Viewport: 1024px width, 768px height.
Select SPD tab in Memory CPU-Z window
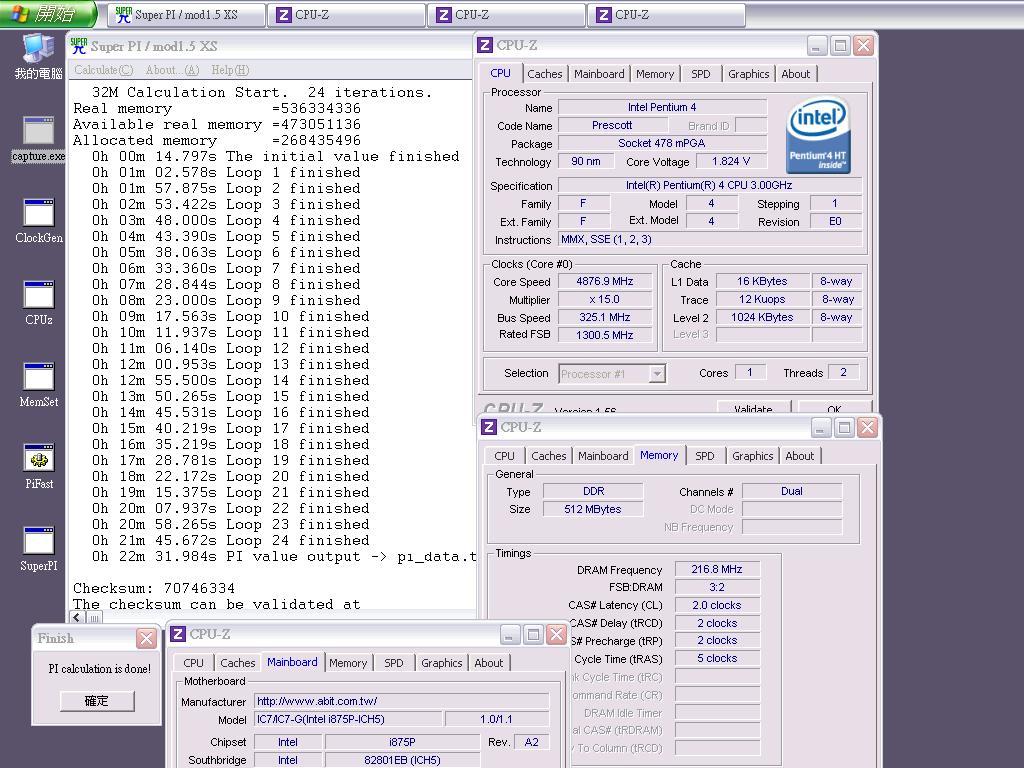pos(705,456)
